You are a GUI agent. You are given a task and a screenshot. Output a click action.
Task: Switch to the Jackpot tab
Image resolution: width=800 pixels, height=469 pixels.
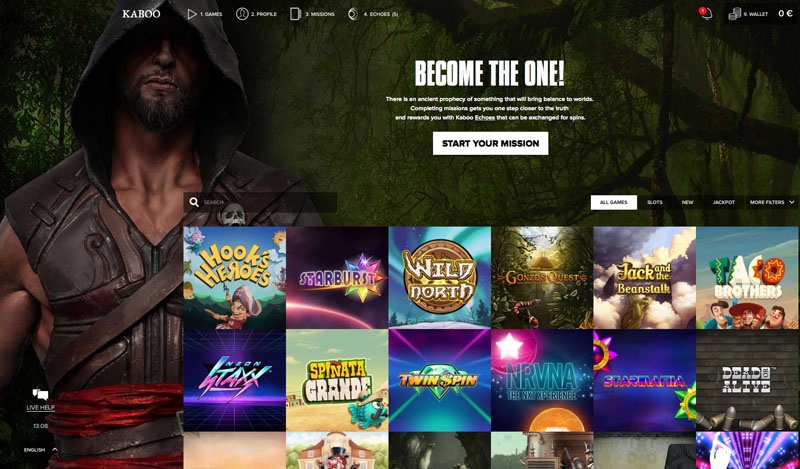coord(723,203)
